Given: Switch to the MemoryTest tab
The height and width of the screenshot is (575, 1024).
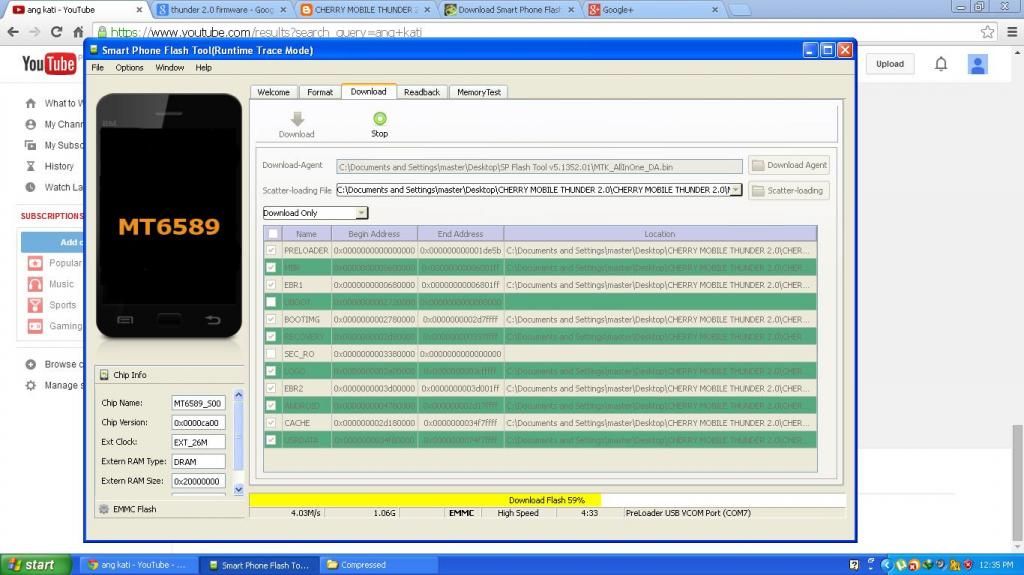Looking at the screenshot, I should (x=479, y=92).
